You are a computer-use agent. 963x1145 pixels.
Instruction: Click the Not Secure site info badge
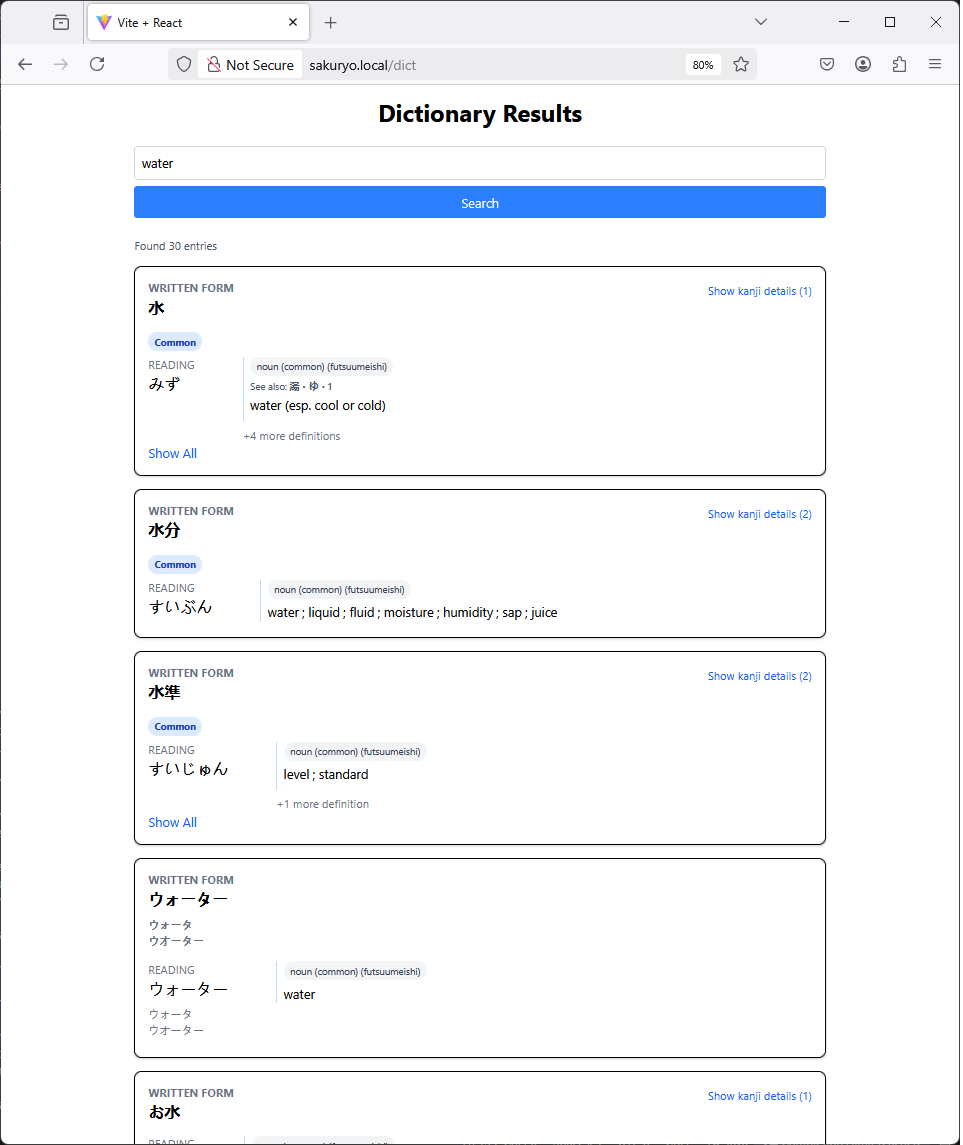point(250,65)
